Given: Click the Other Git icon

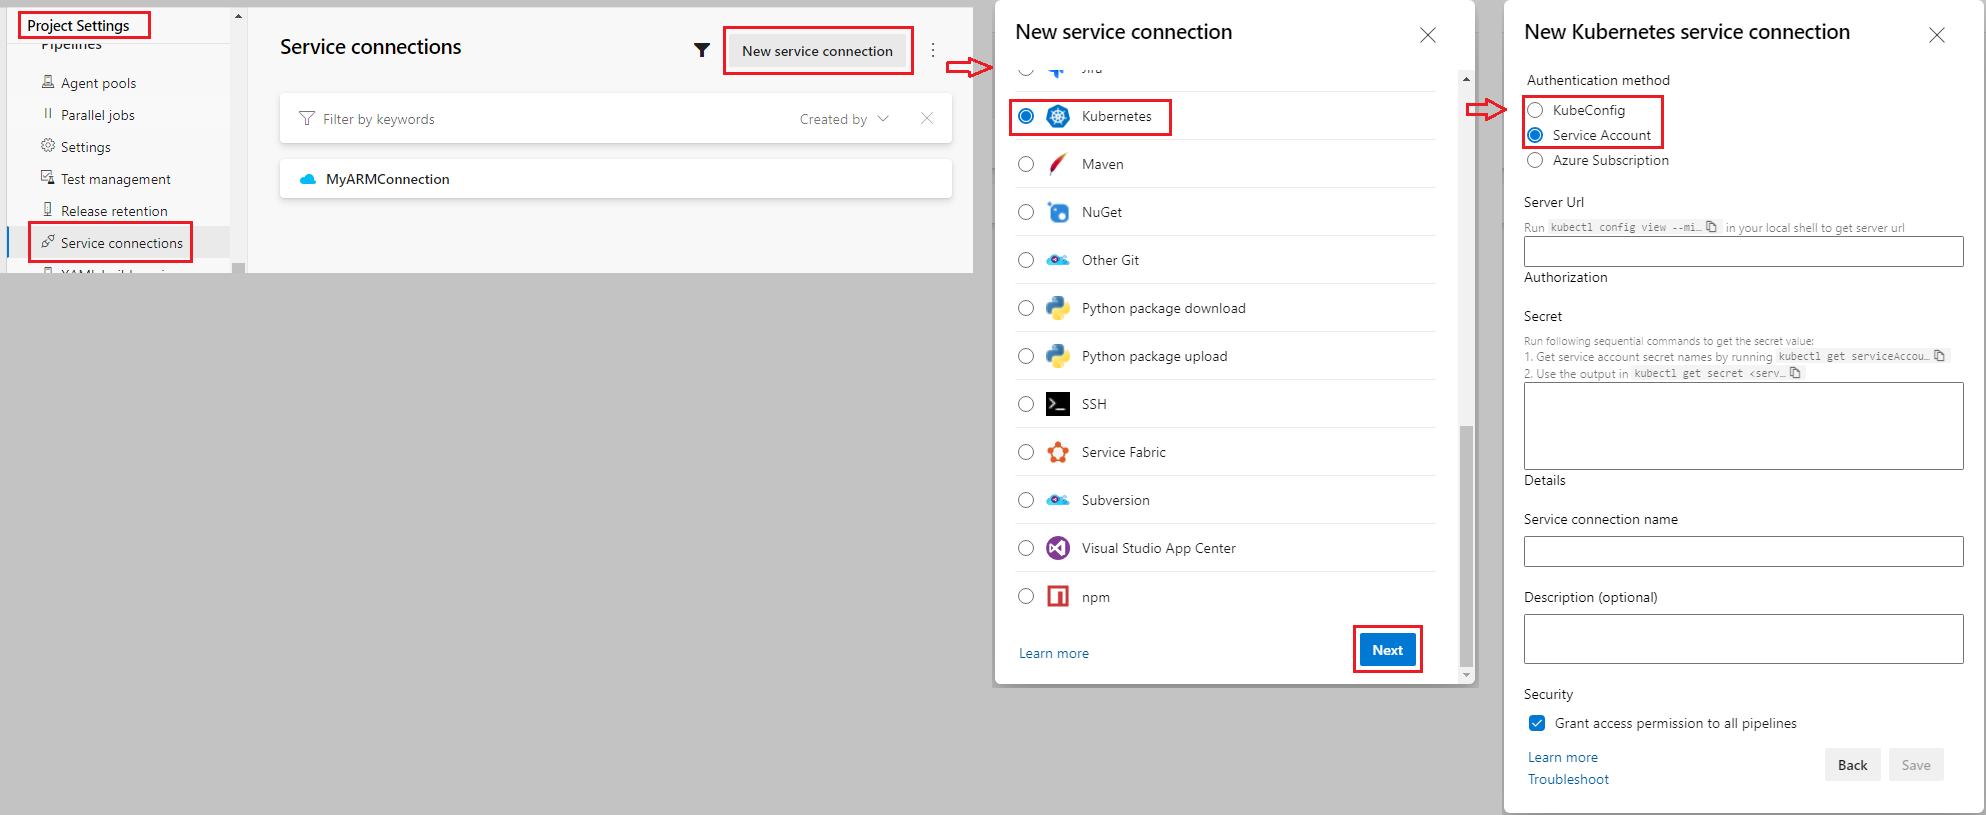Looking at the screenshot, I should pyautogui.click(x=1058, y=260).
